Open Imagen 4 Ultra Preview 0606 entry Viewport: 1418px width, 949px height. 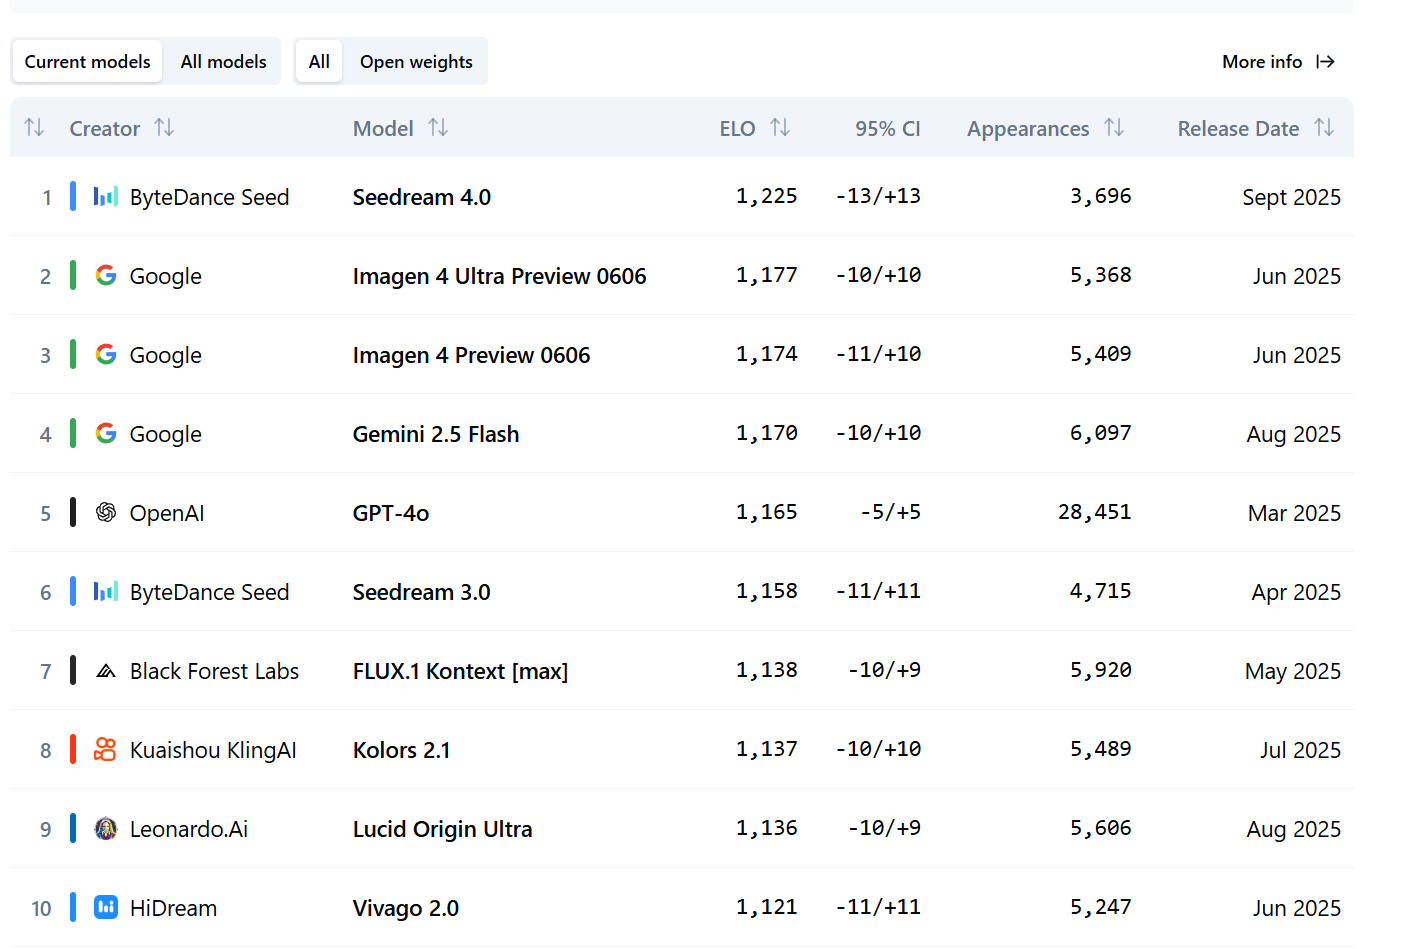click(499, 276)
